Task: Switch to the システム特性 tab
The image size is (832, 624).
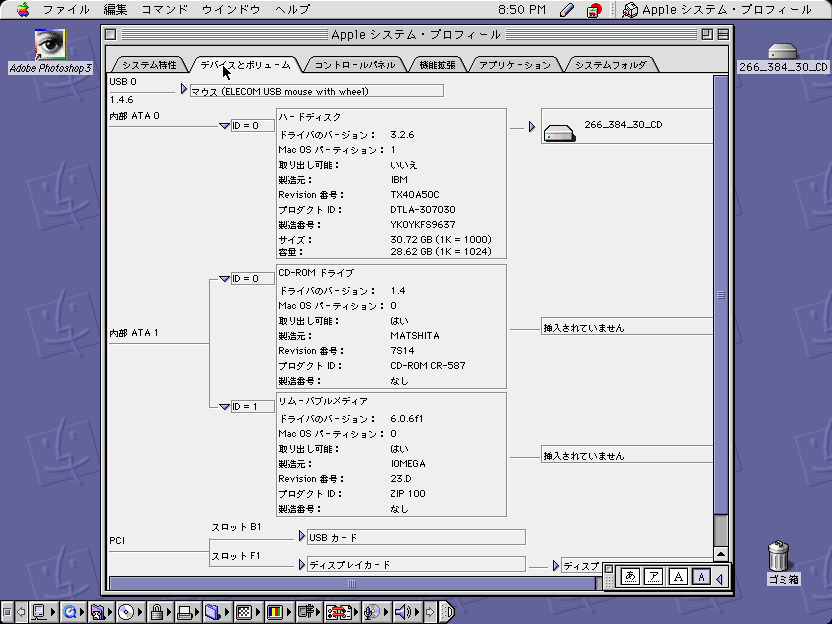Action: point(149,65)
